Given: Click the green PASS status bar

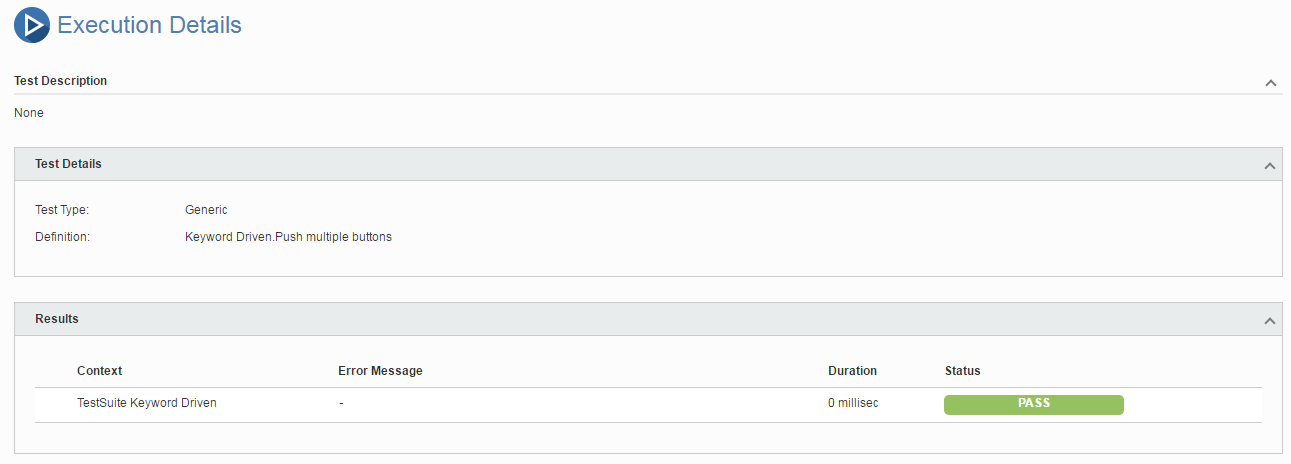Looking at the screenshot, I should click(1034, 404).
